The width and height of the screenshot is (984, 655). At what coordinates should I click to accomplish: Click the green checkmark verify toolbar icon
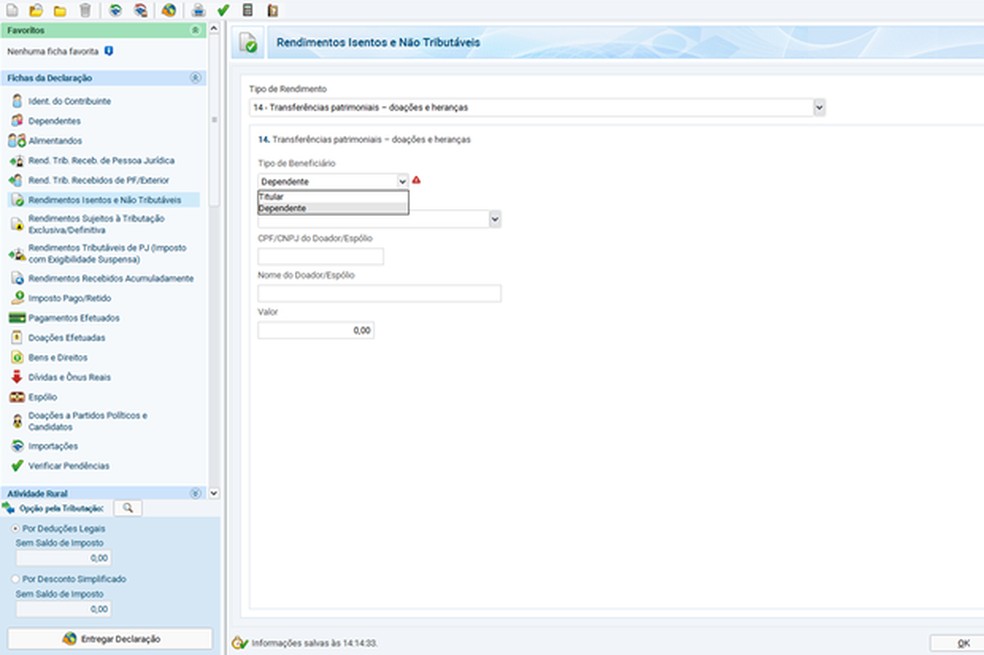click(x=223, y=10)
